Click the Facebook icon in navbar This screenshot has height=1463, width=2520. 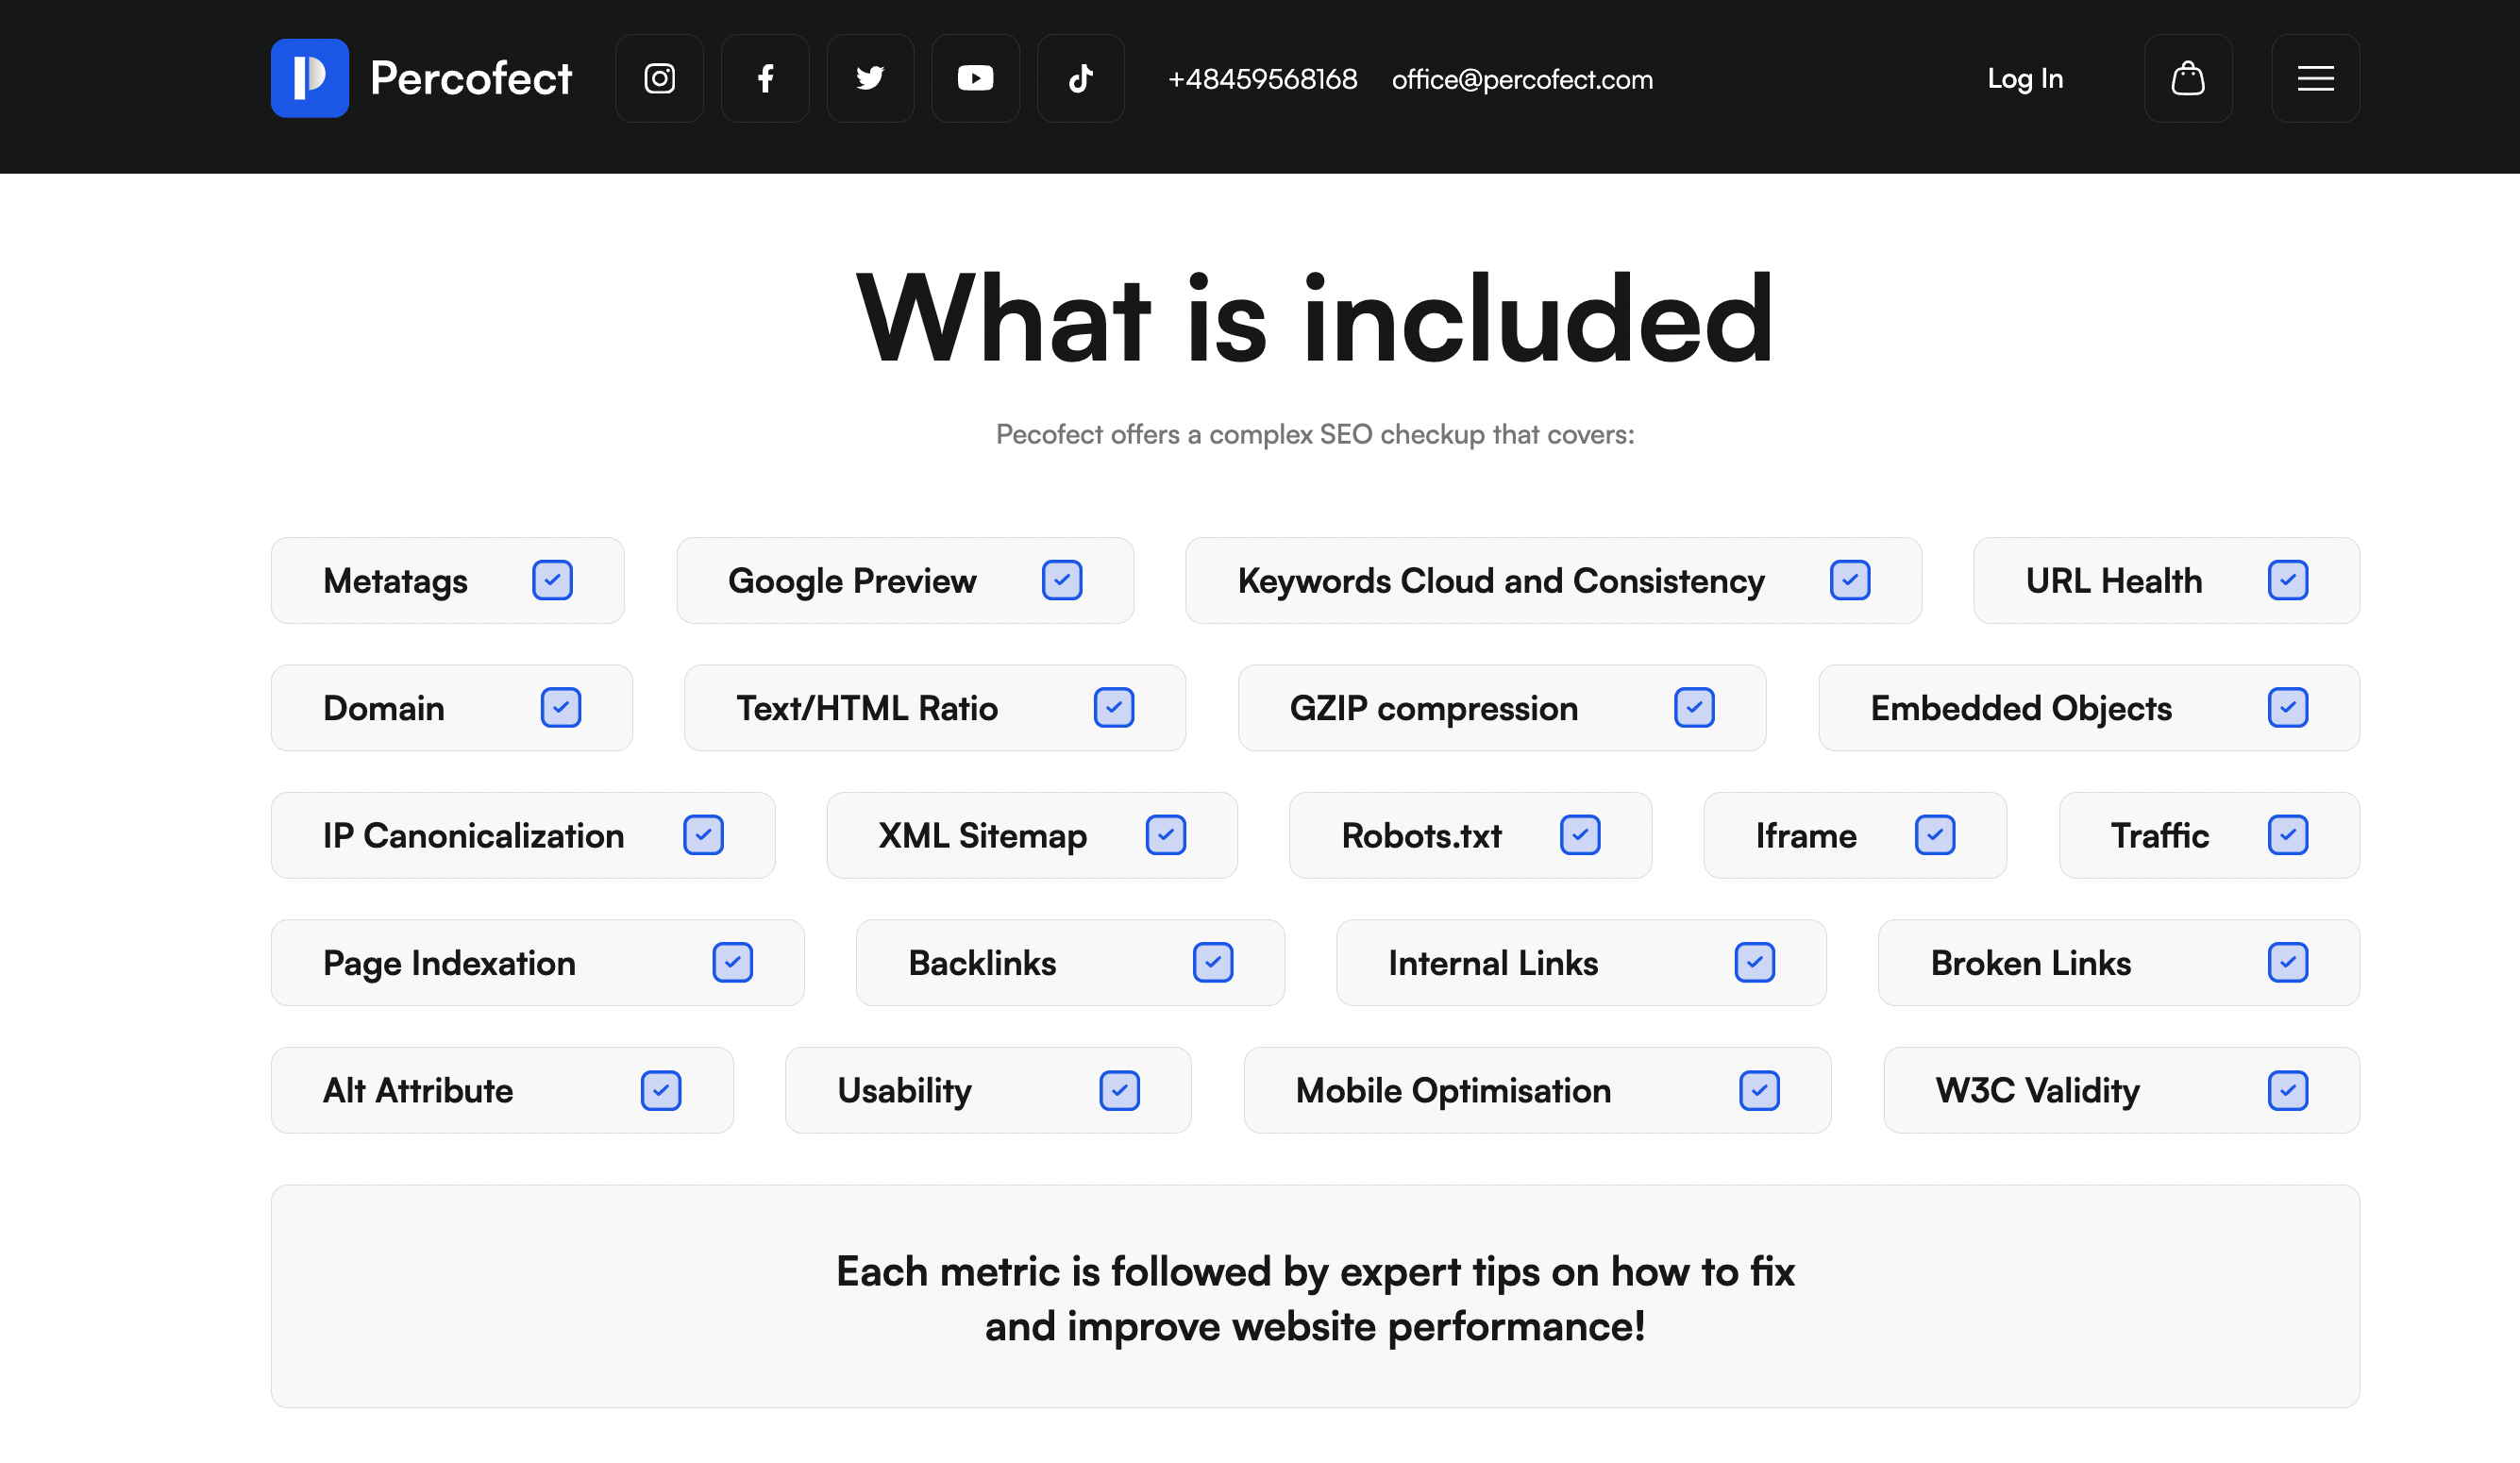(x=763, y=78)
